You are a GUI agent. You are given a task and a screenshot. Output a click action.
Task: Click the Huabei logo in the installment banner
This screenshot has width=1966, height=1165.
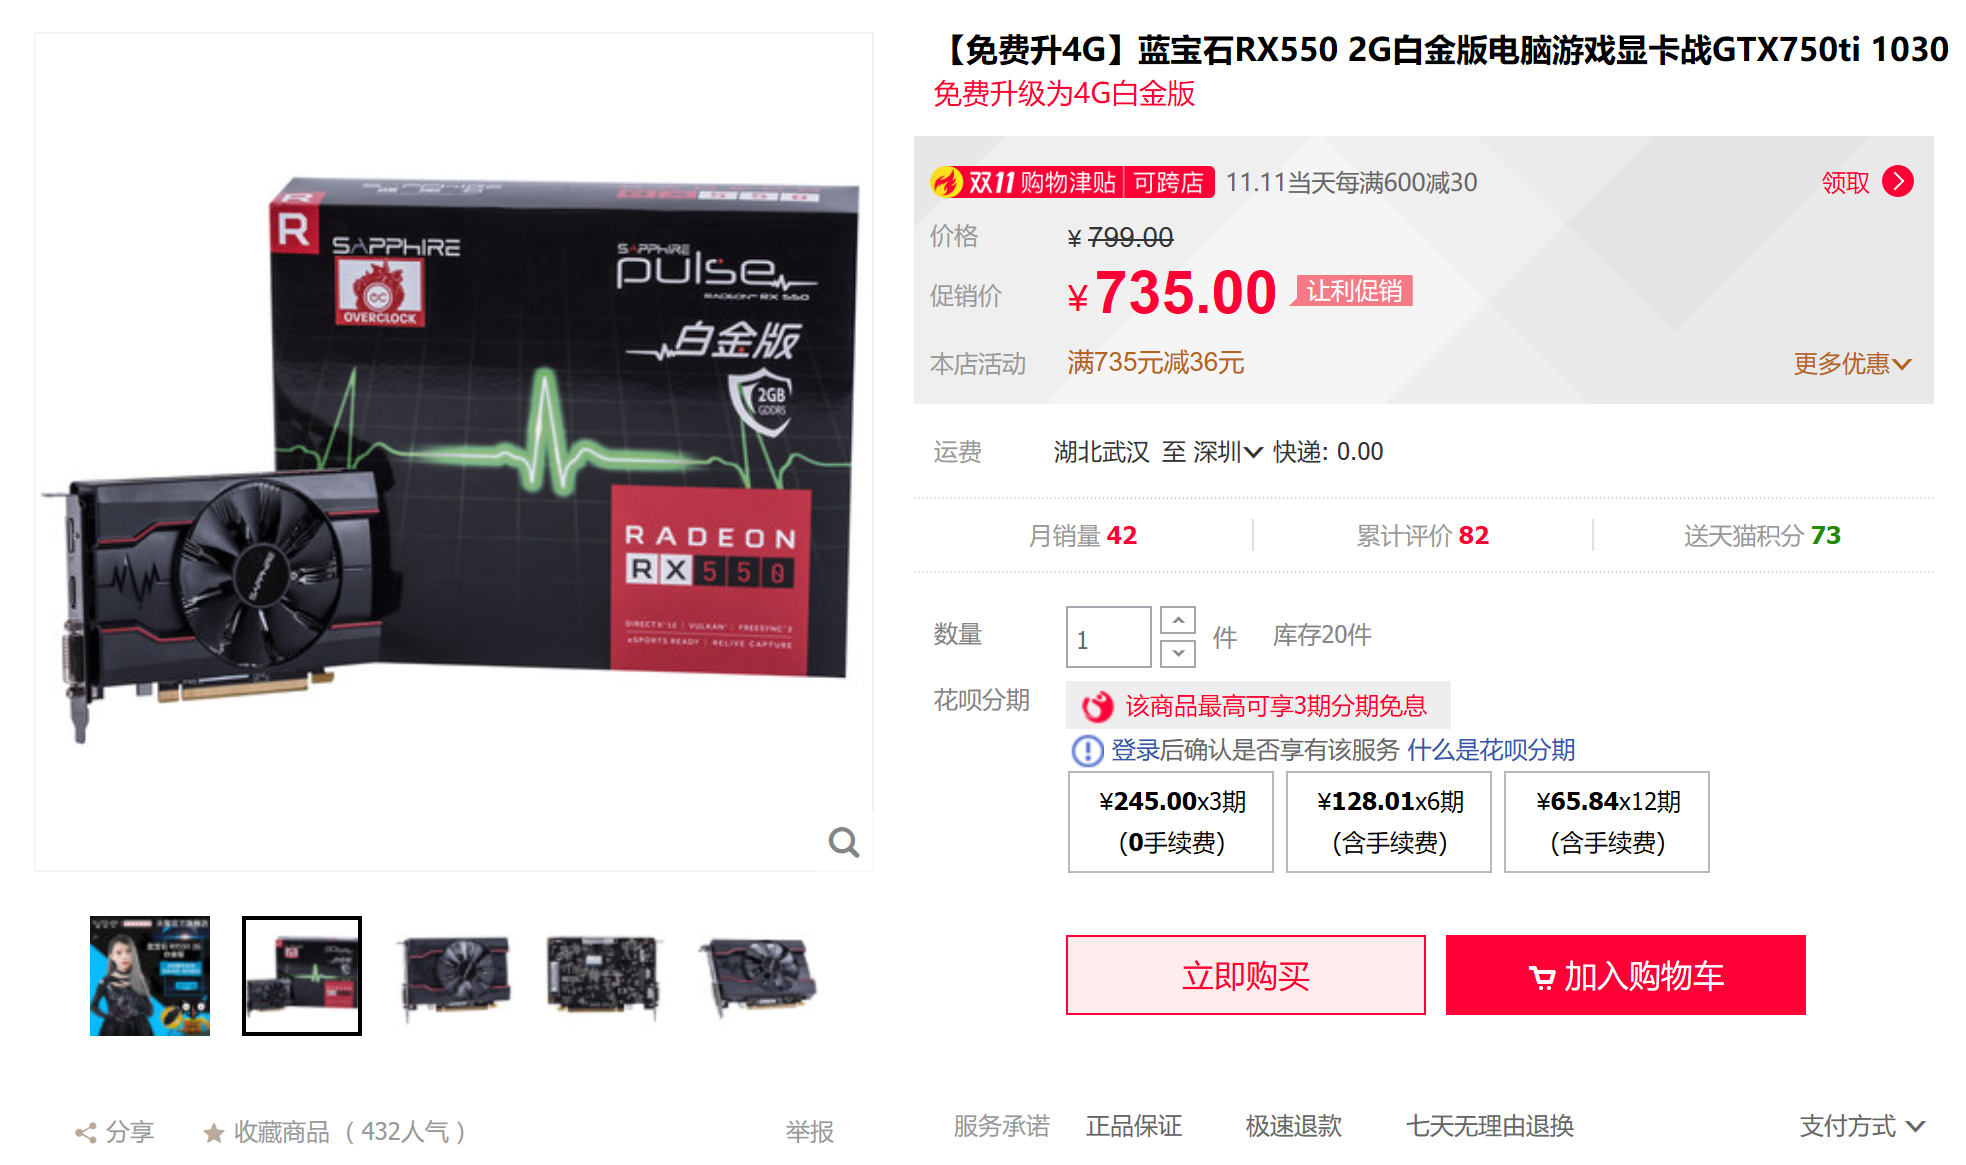tap(1097, 706)
